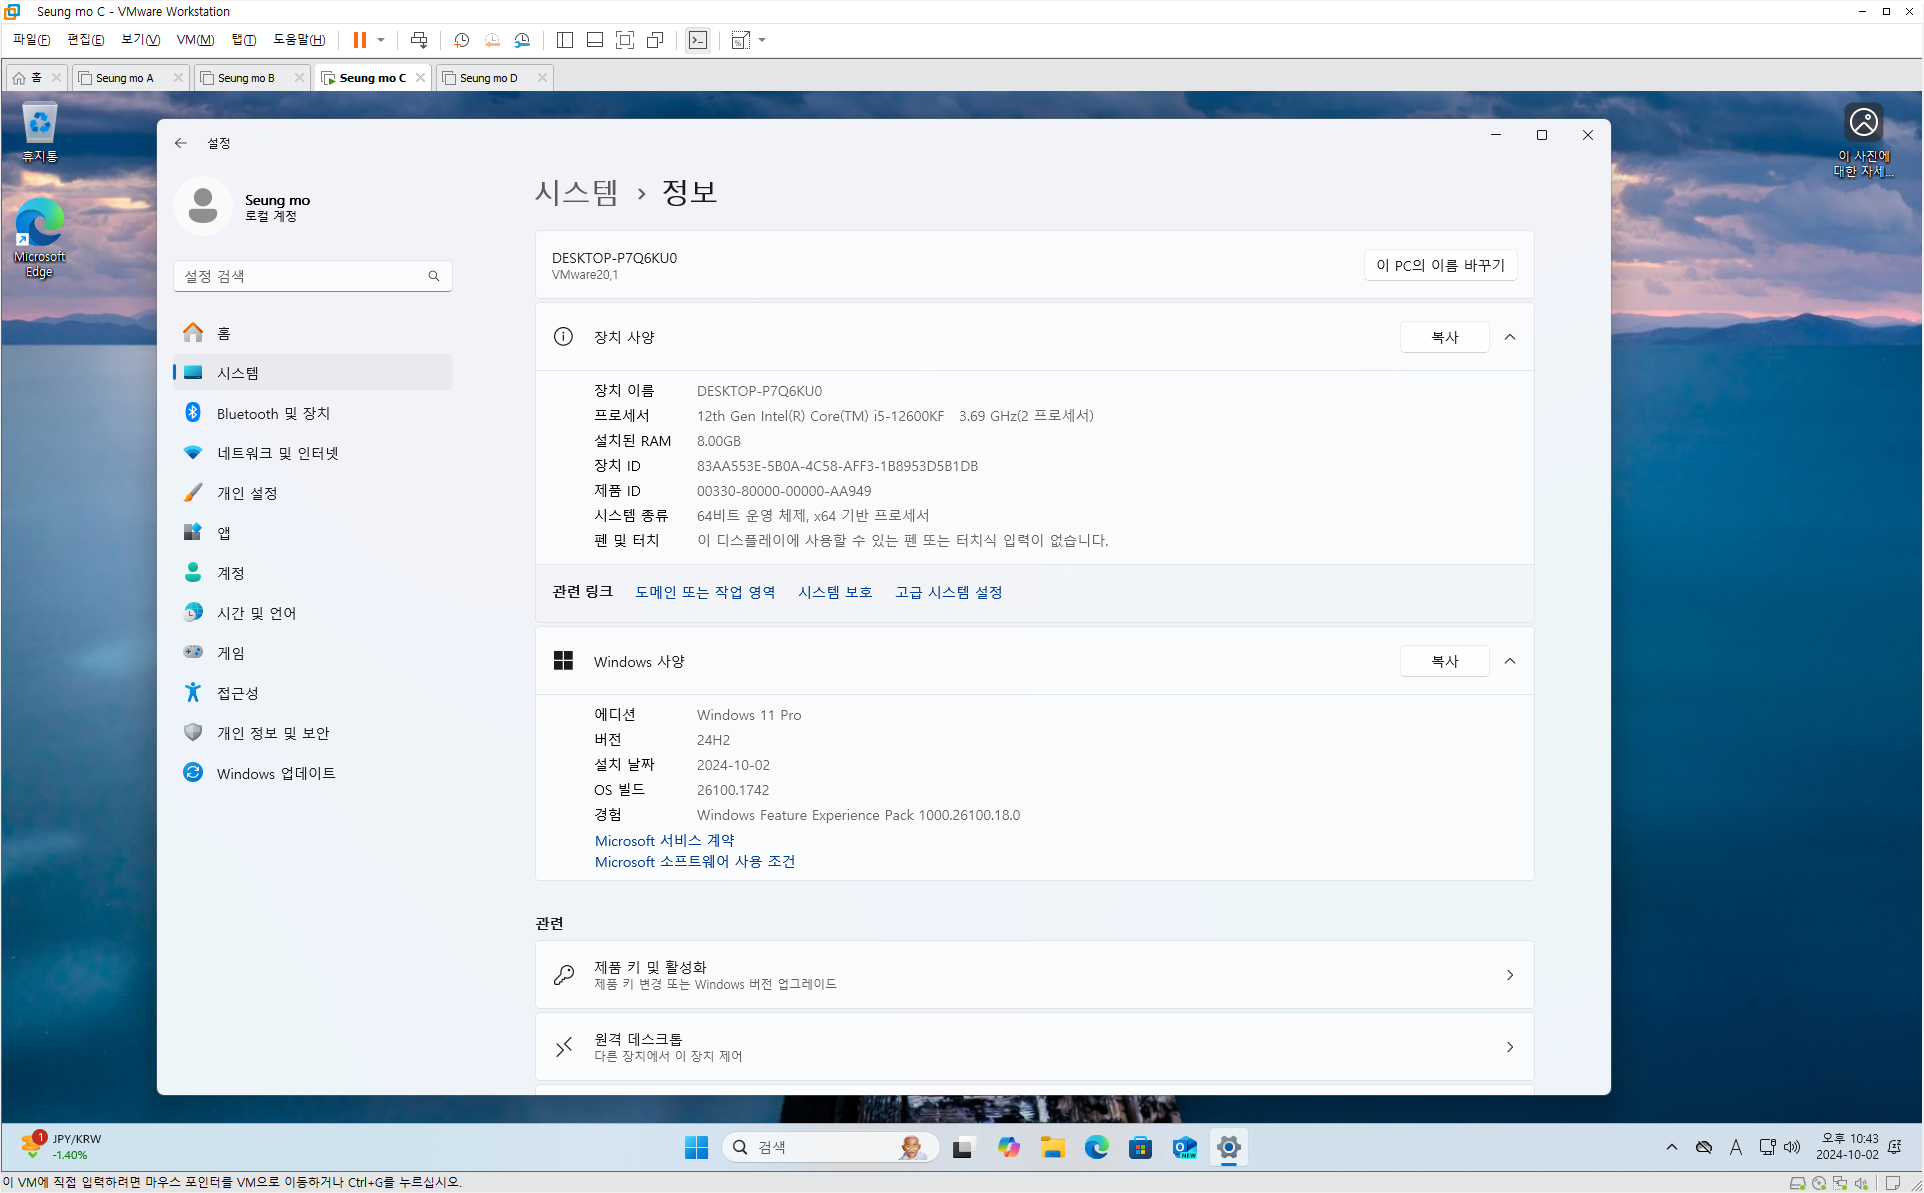Open the stretch guest dropdown arrow
The image size is (1924, 1193).
[x=762, y=40]
